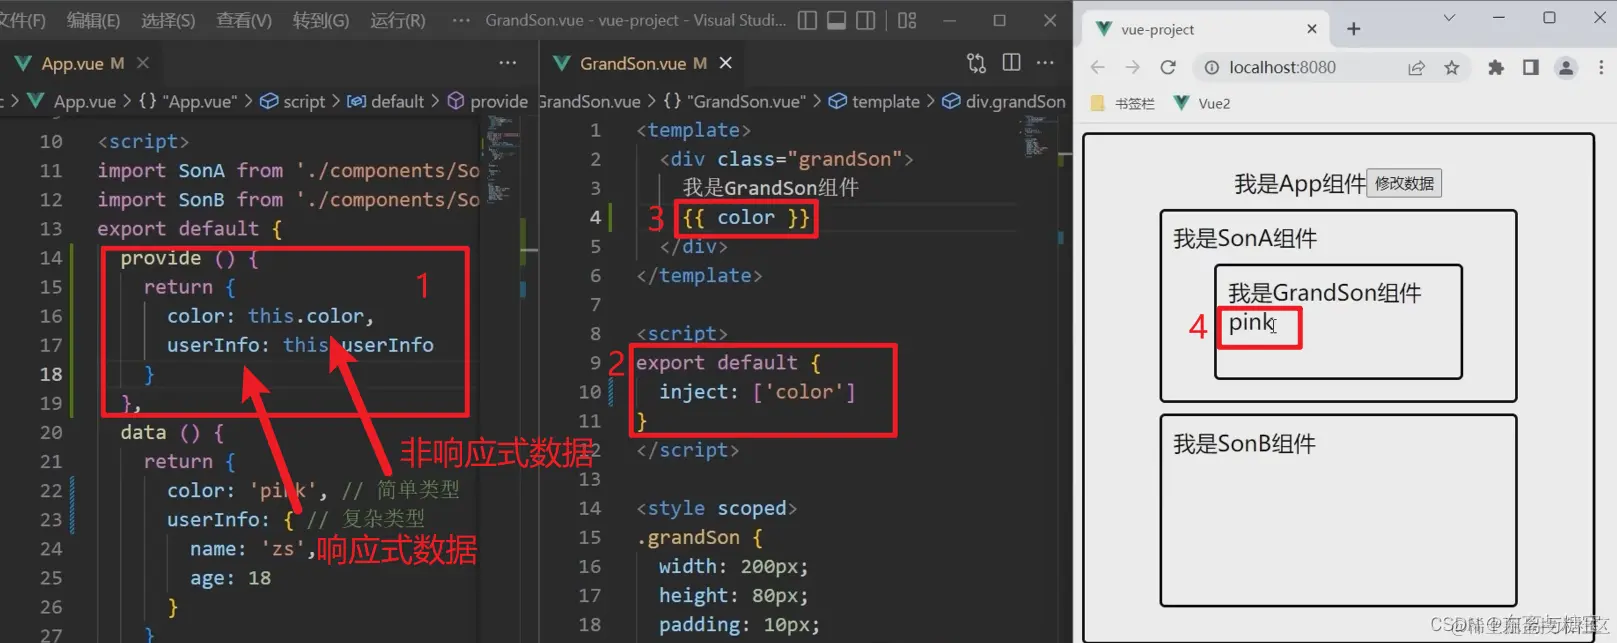Open the 查看(V) menu
The width and height of the screenshot is (1617, 643).
[x=244, y=20]
